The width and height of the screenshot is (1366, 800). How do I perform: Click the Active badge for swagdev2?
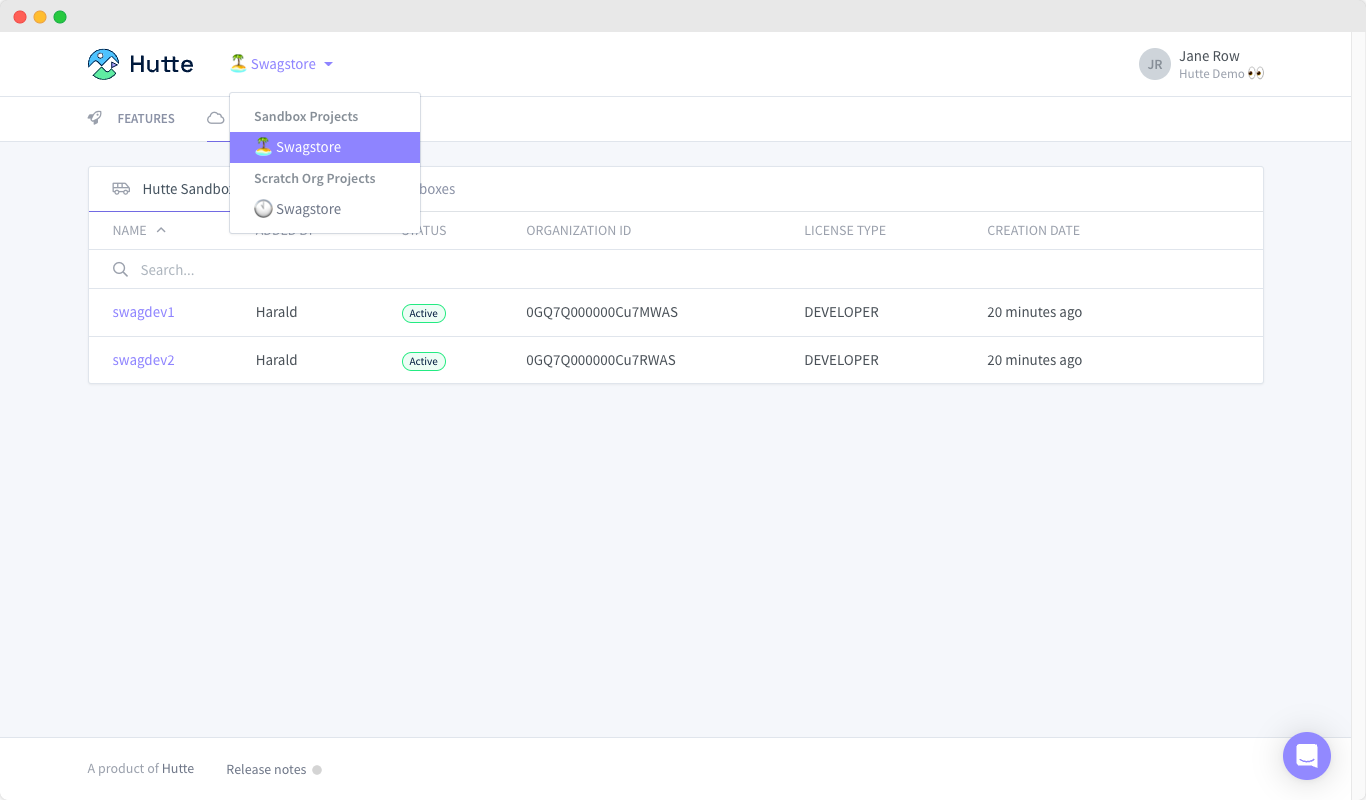[424, 361]
